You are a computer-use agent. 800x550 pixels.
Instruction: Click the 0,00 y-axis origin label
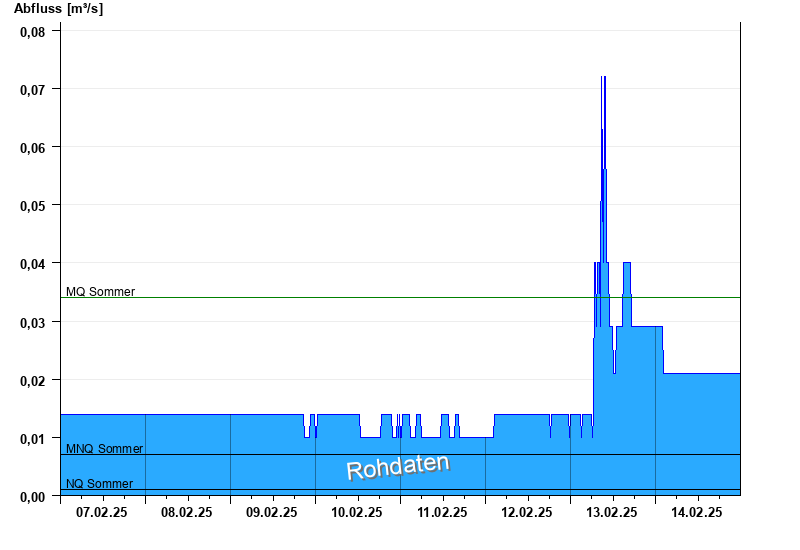point(33,497)
